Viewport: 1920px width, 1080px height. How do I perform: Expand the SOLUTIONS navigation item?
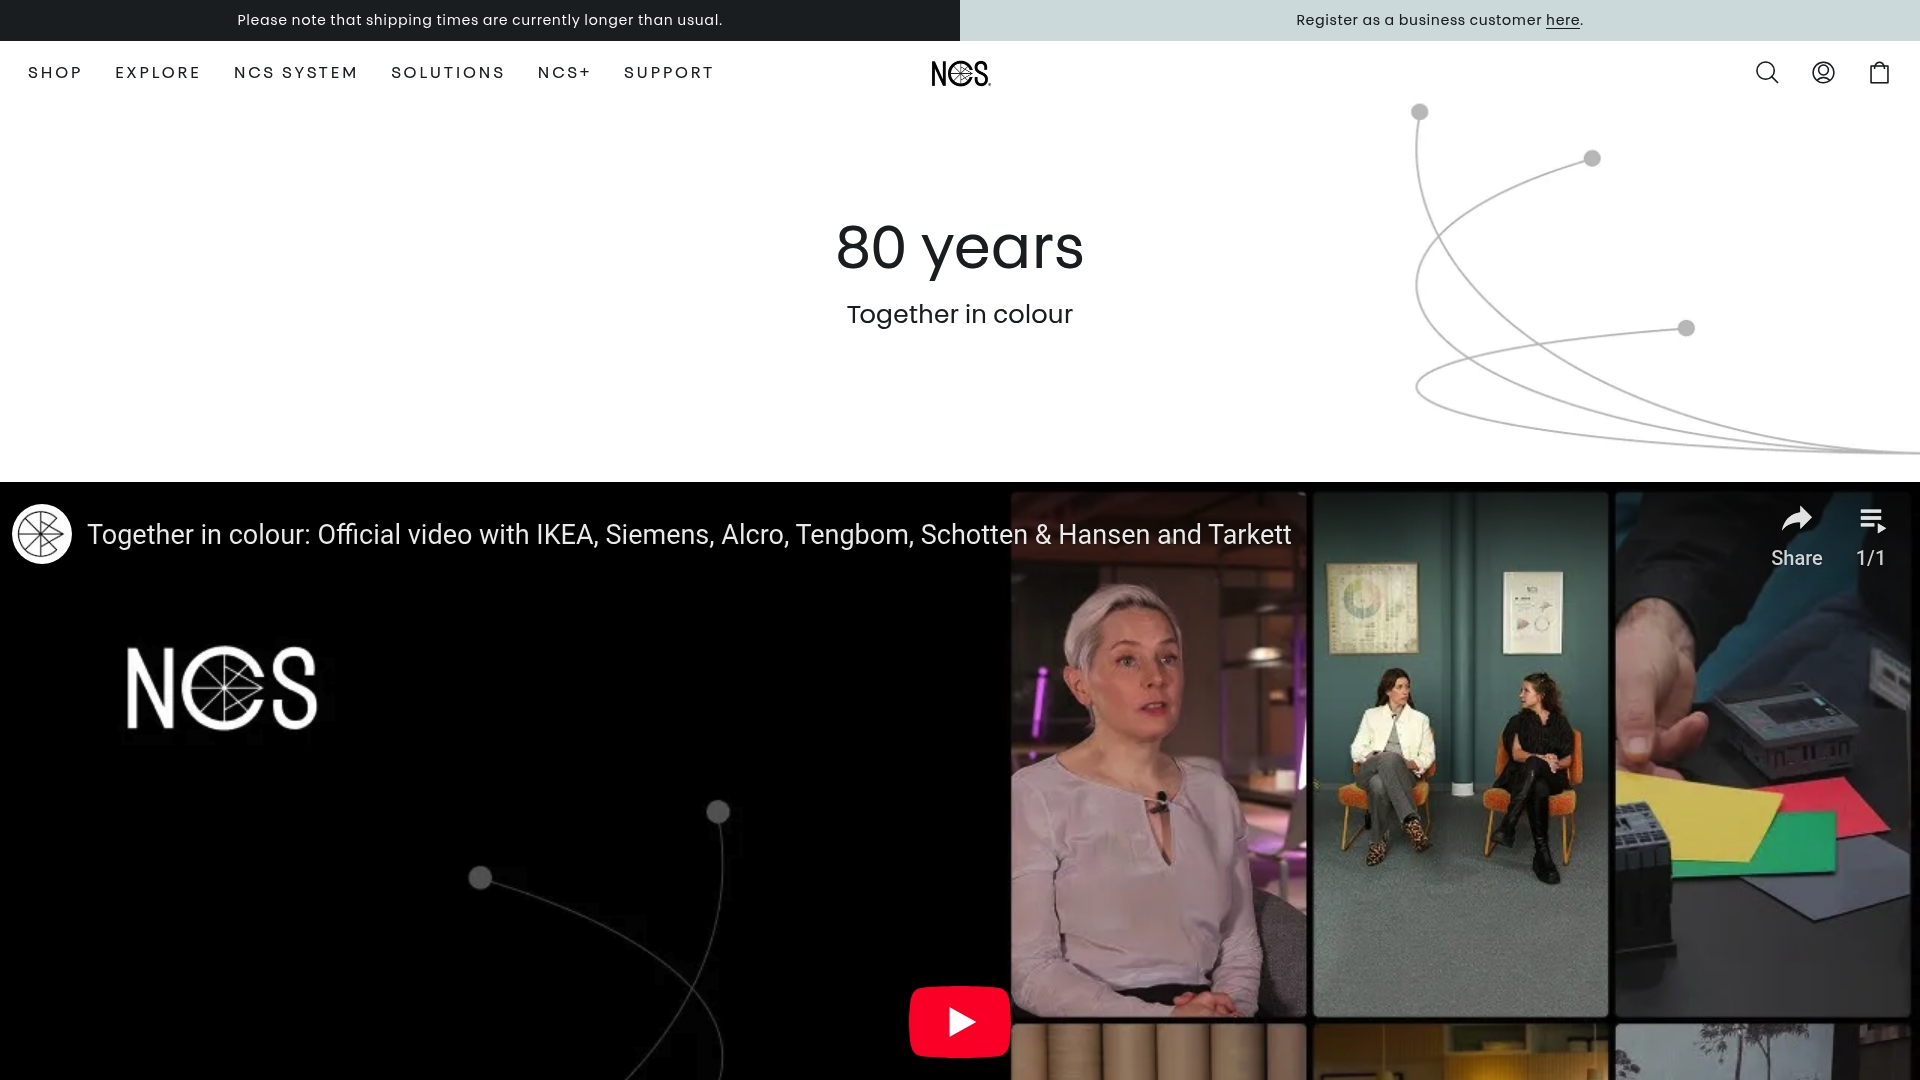pyautogui.click(x=448, y=73)
